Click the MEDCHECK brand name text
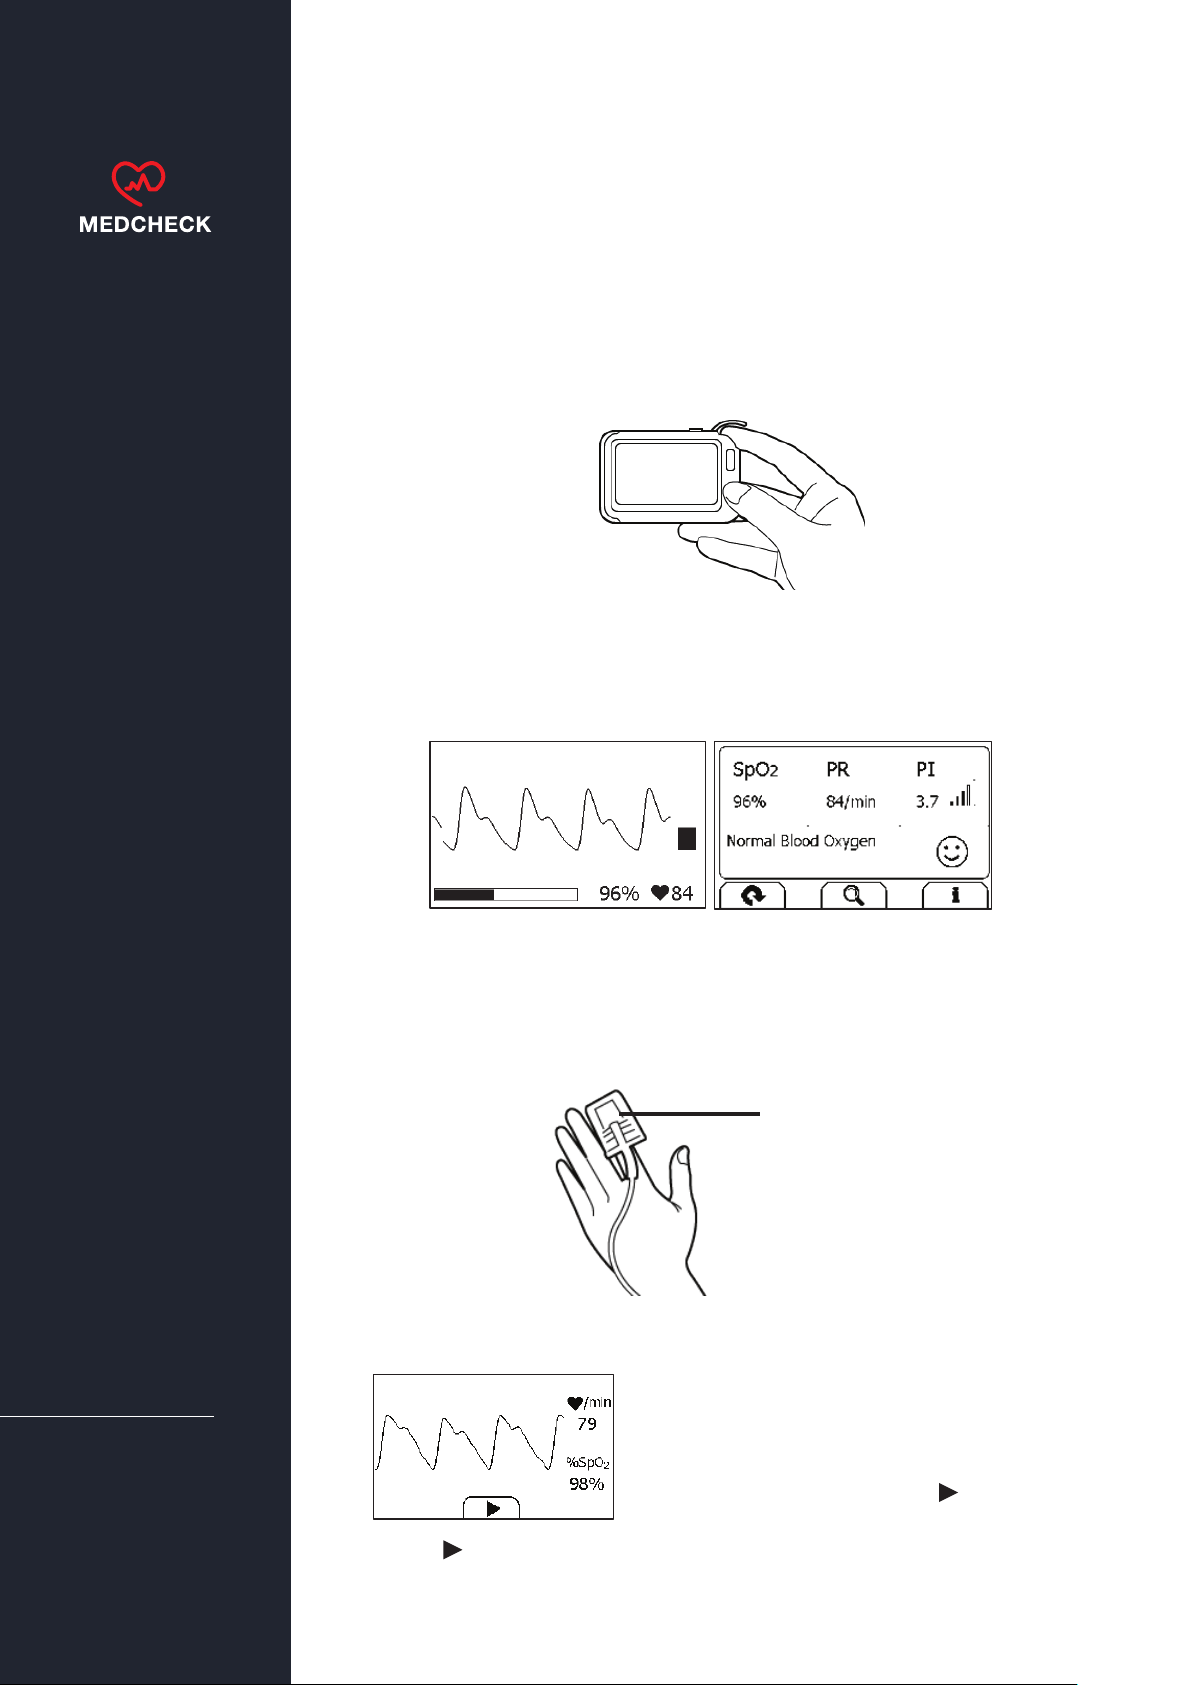The width and height of the screenshot is (1192, 1685). tap(145, 225)
